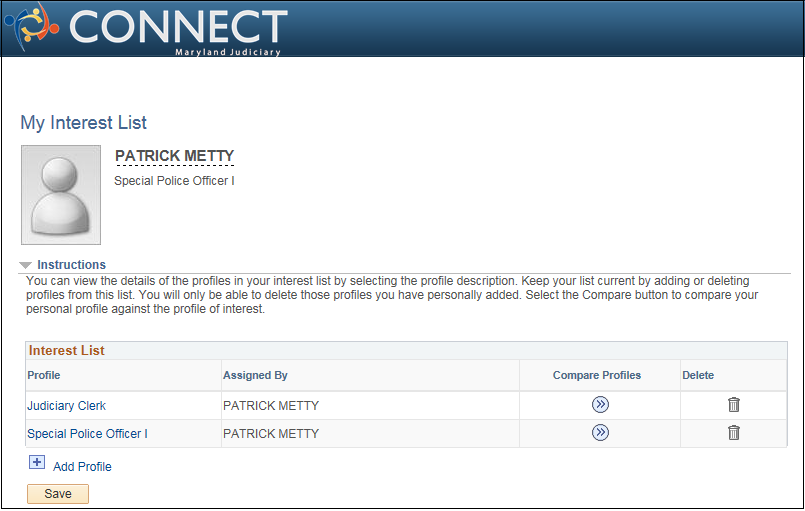Click the user avatar placeholder image
Viewport: 805px width, 511px height.
point(61,195)
